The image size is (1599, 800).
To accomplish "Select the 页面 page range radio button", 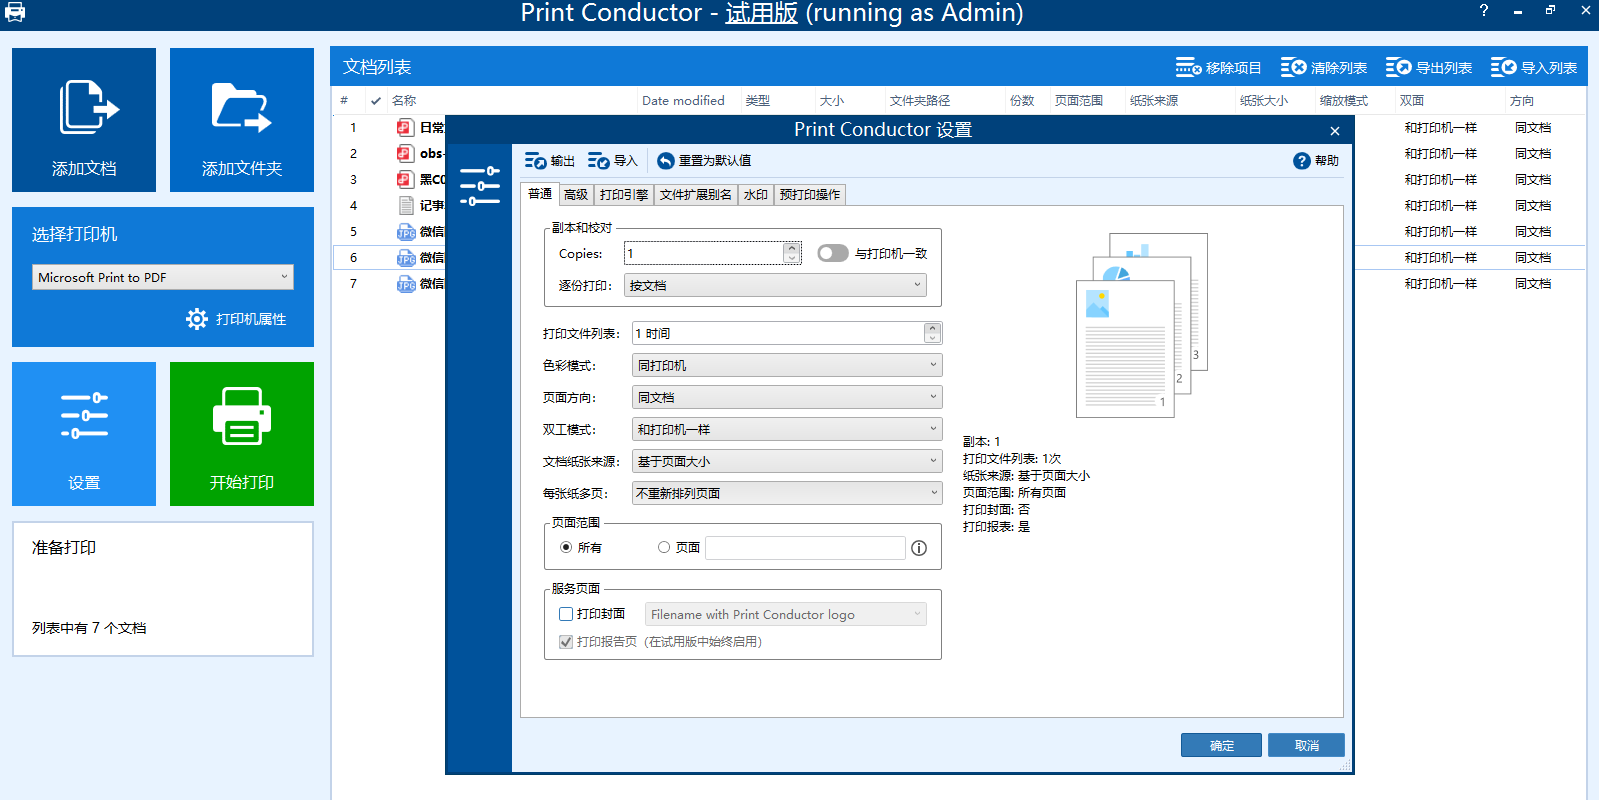I will (x=664, y=548).
